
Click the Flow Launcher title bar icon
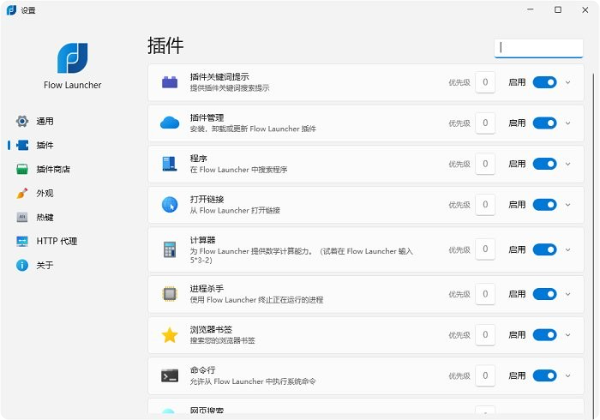coord(11,10)
